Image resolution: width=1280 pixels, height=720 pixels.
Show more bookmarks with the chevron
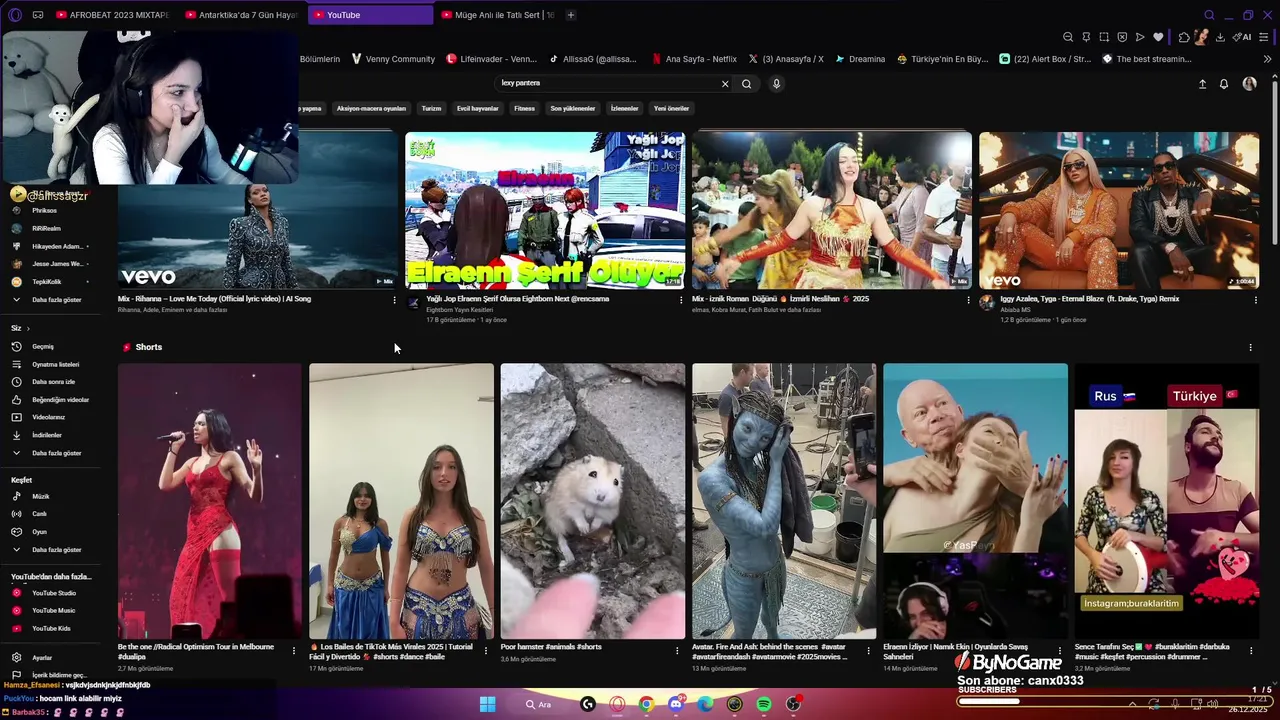click(x=1267, y=59)
